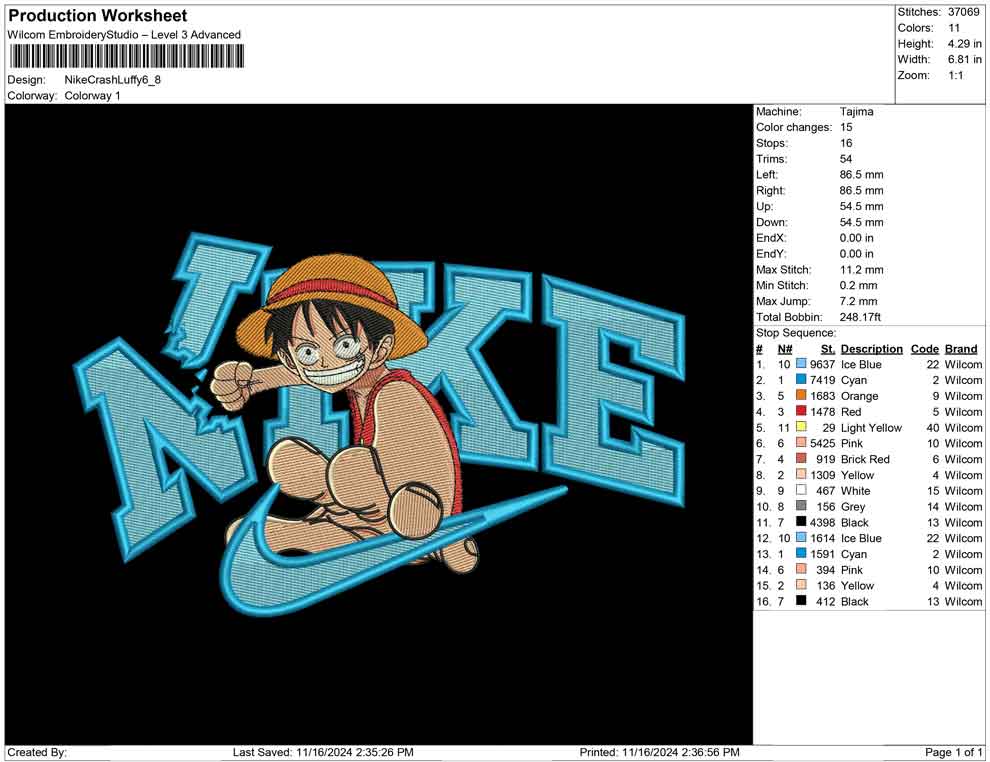Viewport: 990px width, 762px height.
Task: Click the Nike Luffy embroidery design preview
Action: (x=379, y=424)
